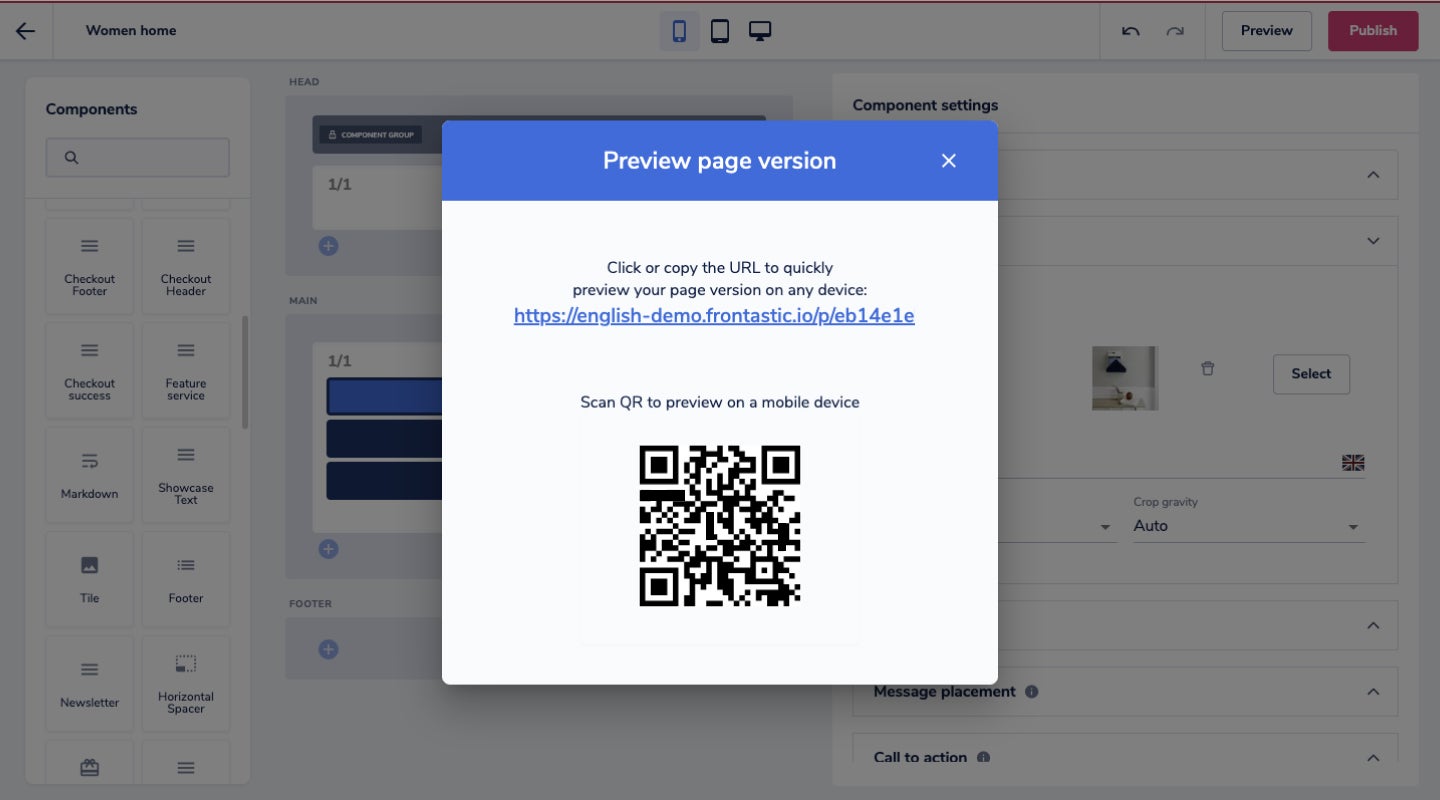Click the Component settings heading
Viewport: 1440px width, 800px height.
(x=925, y=105)
